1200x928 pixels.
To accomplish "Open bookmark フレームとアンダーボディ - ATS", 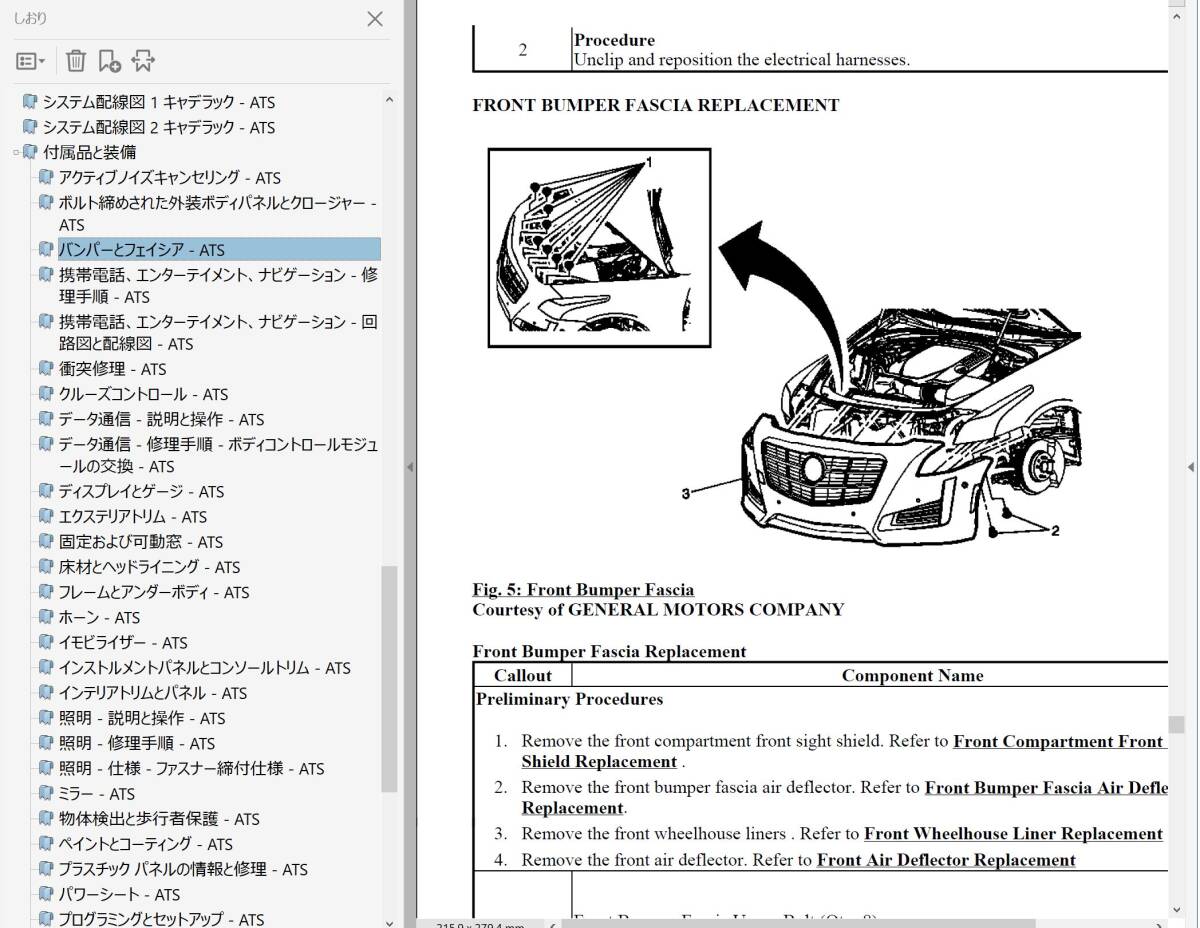I will pyautogui.click(x=154, y=592).
